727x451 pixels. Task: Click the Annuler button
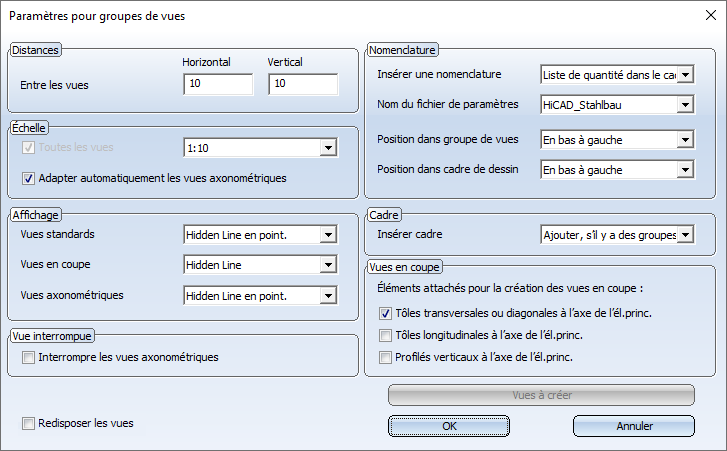point(634,426)
